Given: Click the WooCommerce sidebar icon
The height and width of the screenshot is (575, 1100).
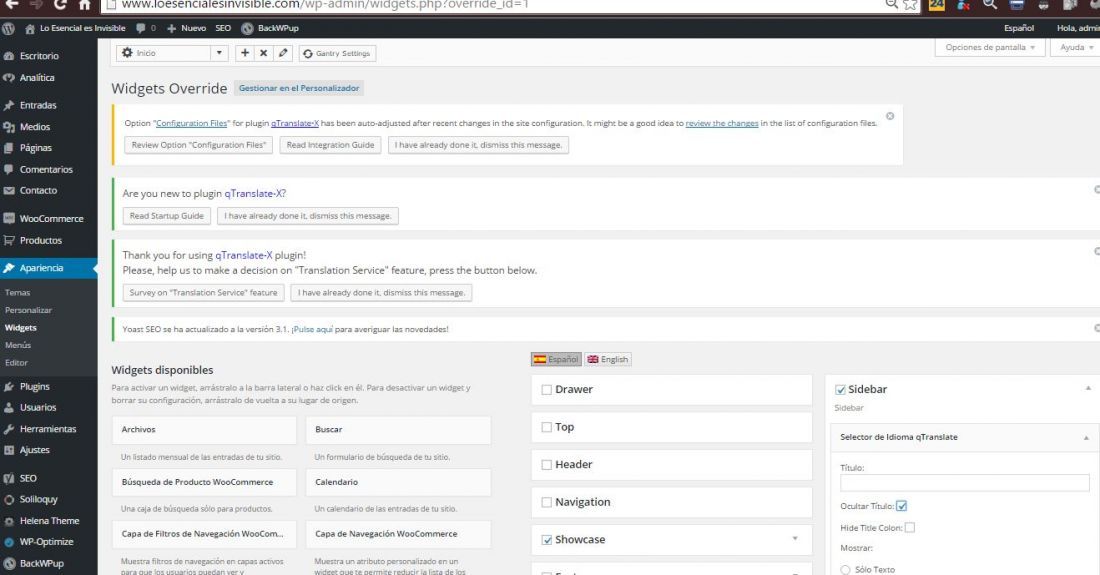Looking at the screenshot, I should [x=9, y=219].
